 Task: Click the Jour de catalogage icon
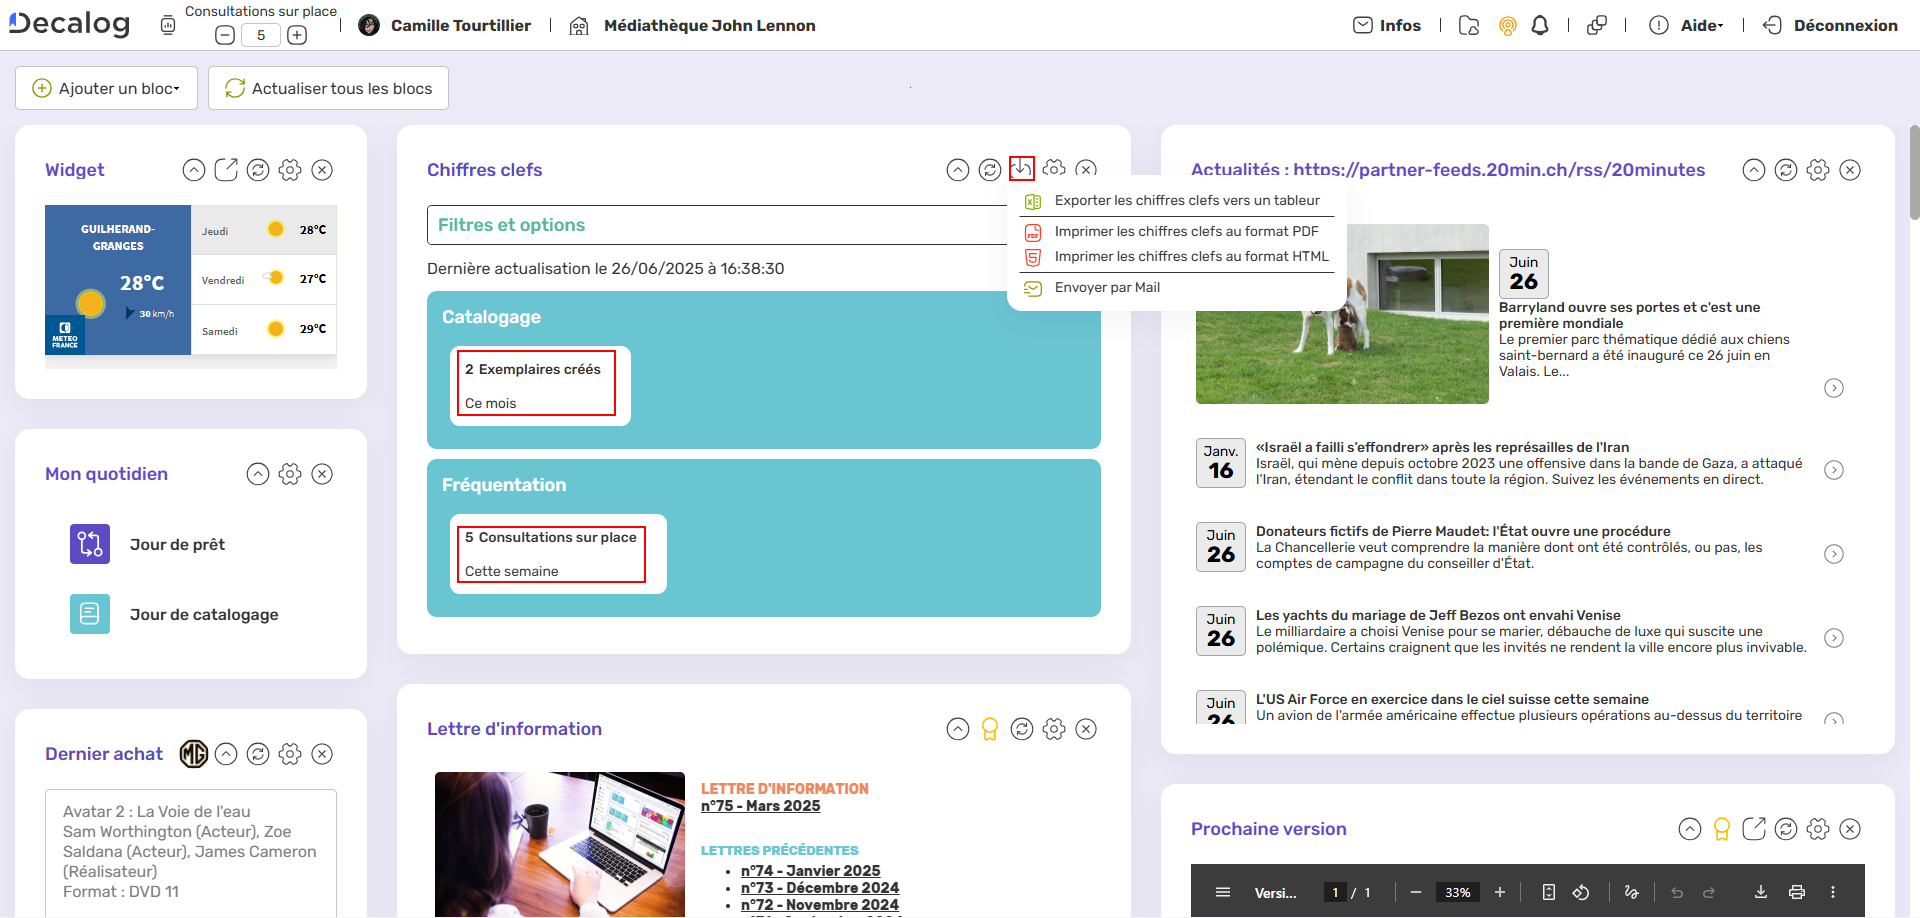[89, 614]
